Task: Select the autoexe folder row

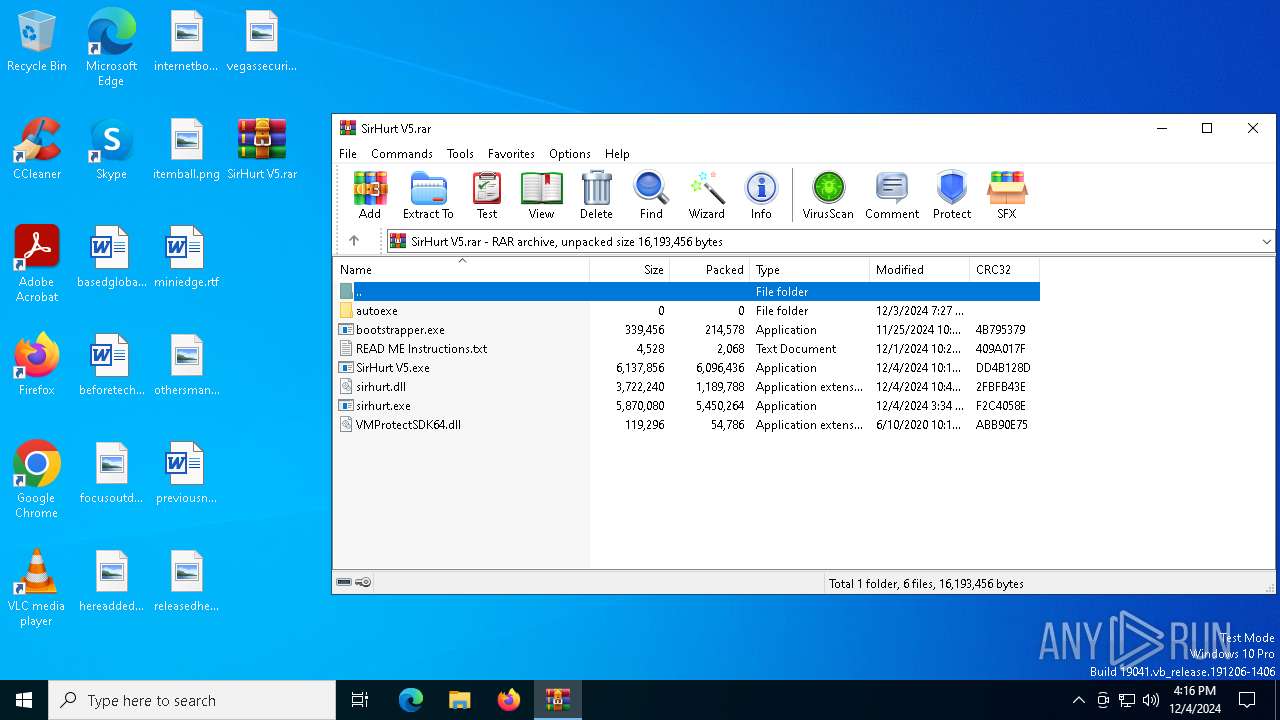Action: point(687,311)
